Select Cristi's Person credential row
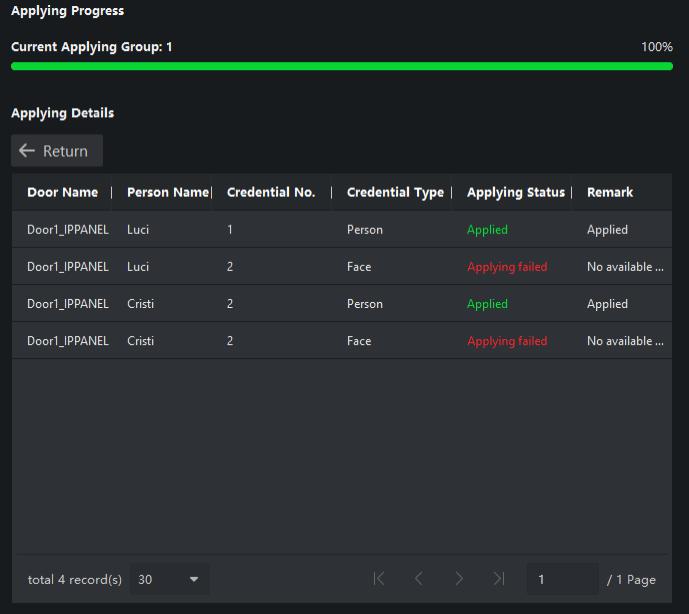Screen dimensions: 689x614 [341, 304]
